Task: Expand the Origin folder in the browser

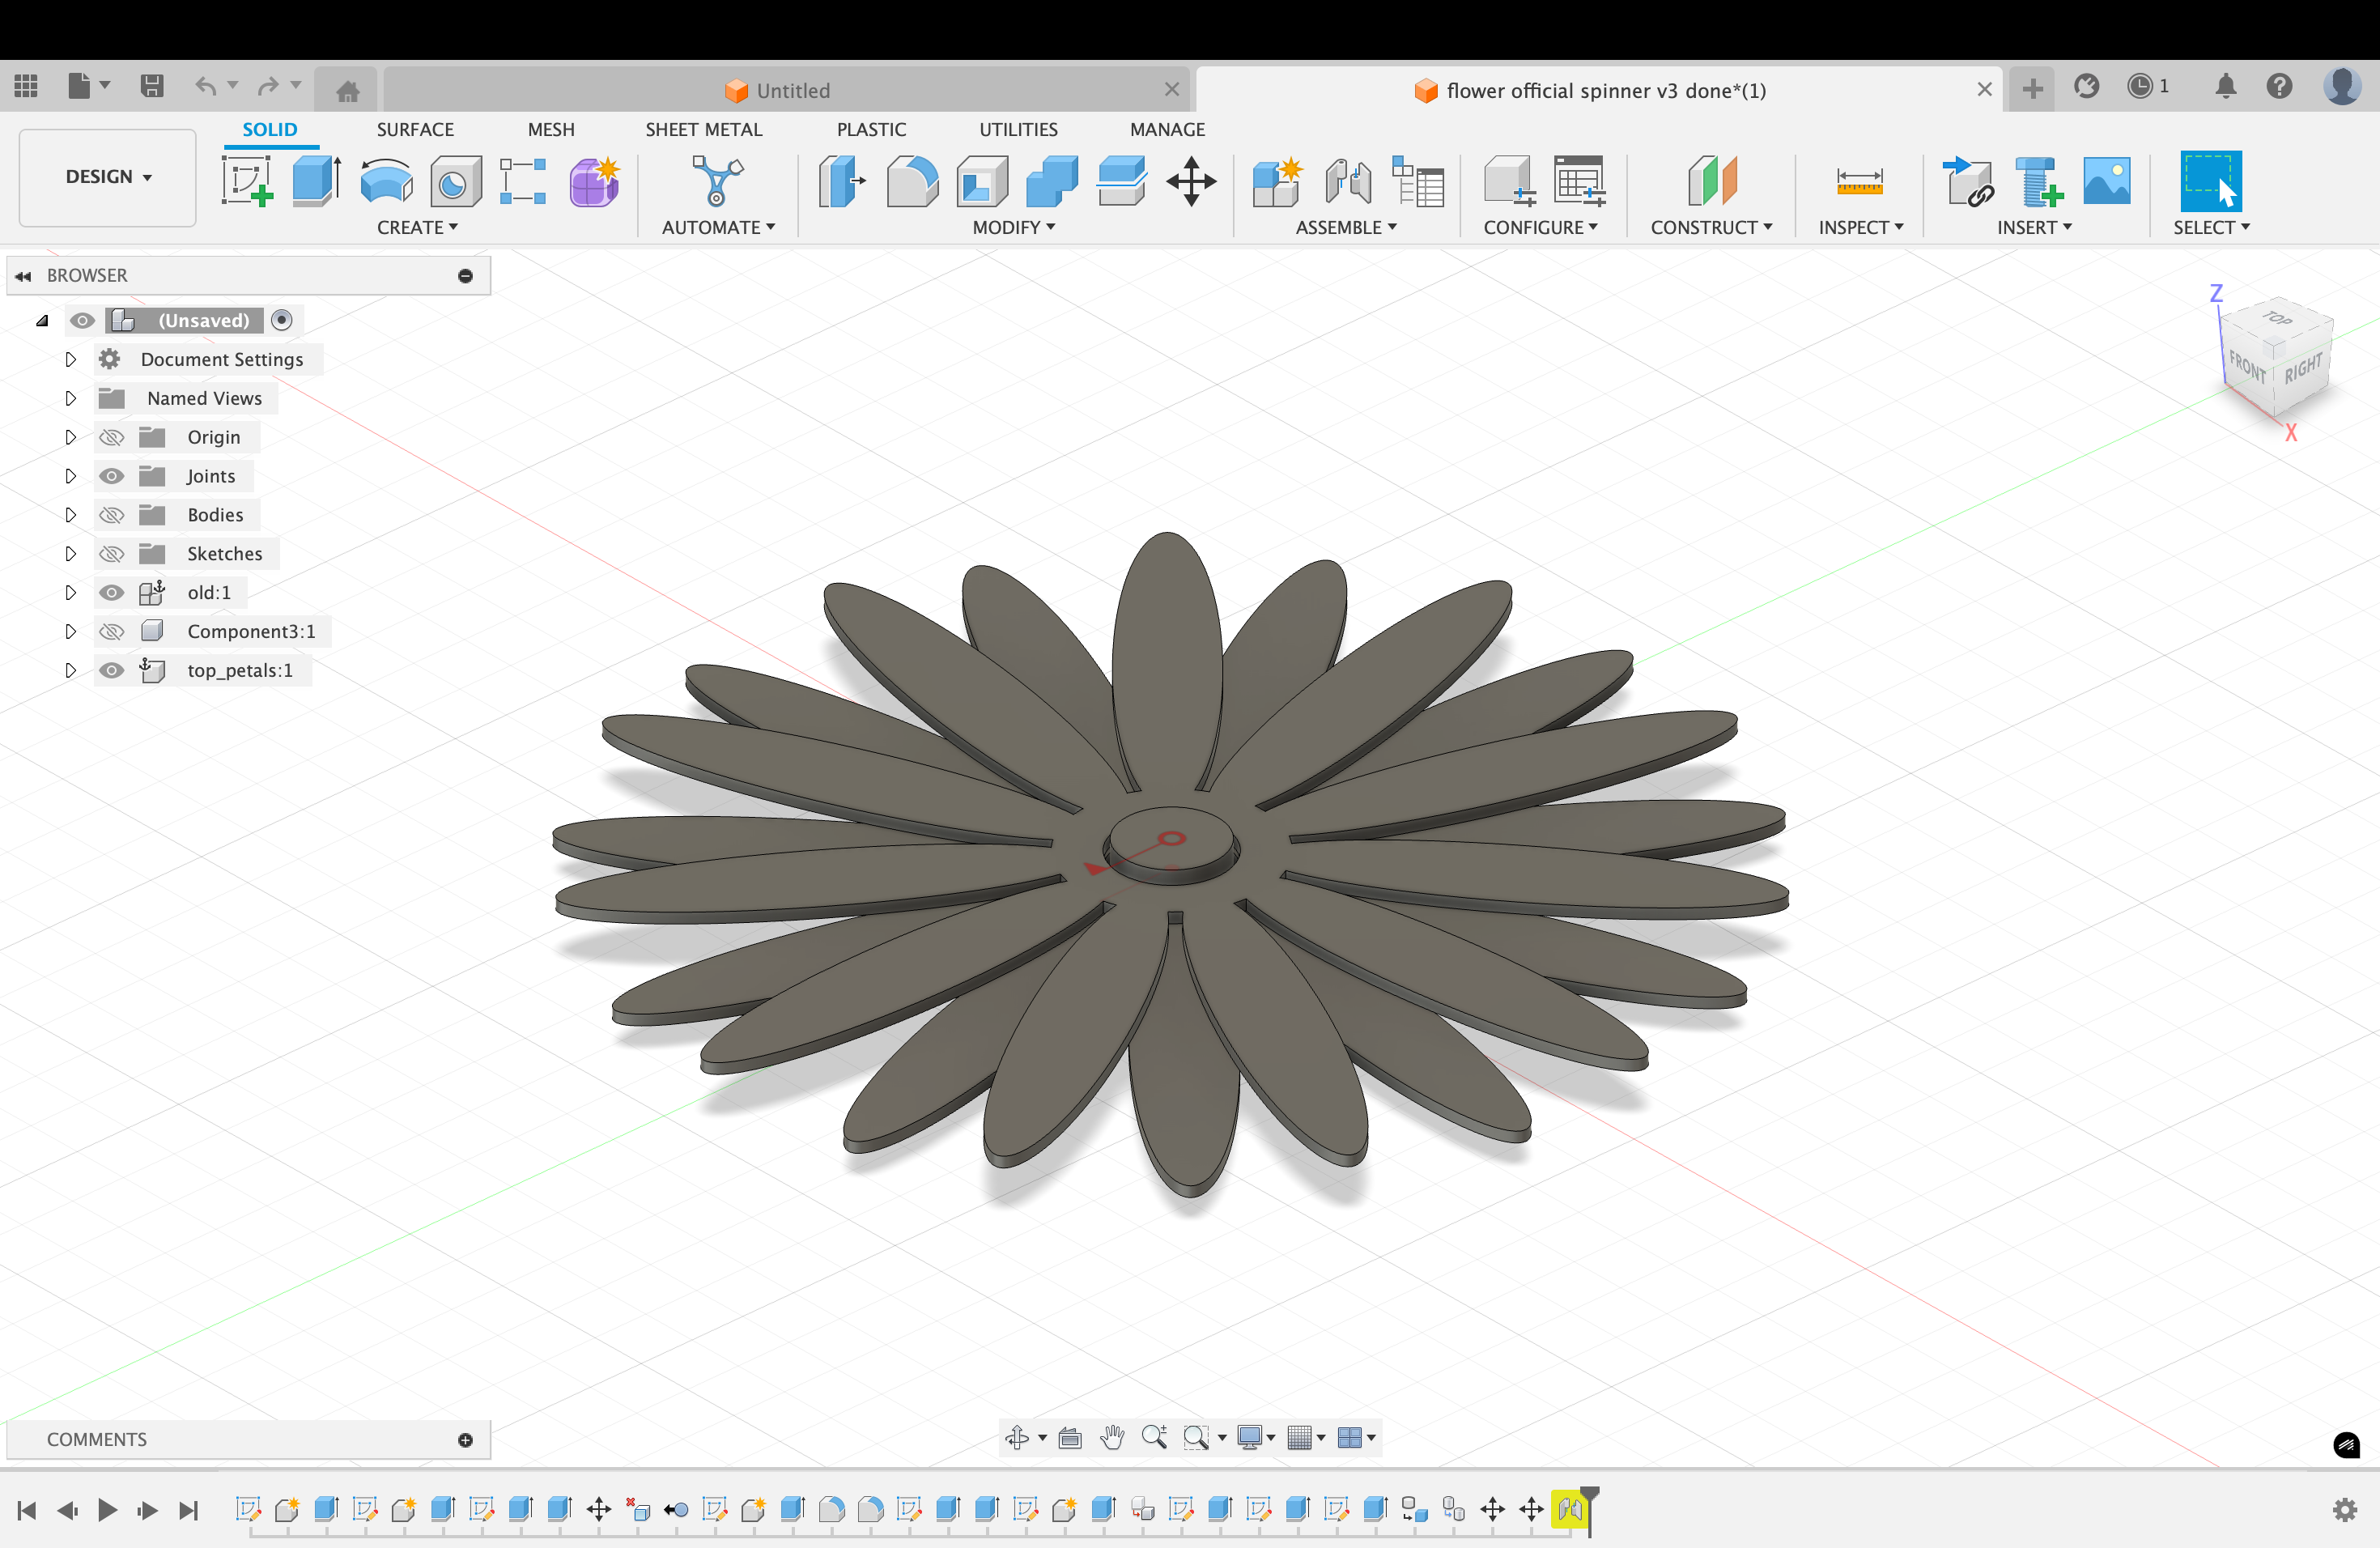Action: [70, 437]
